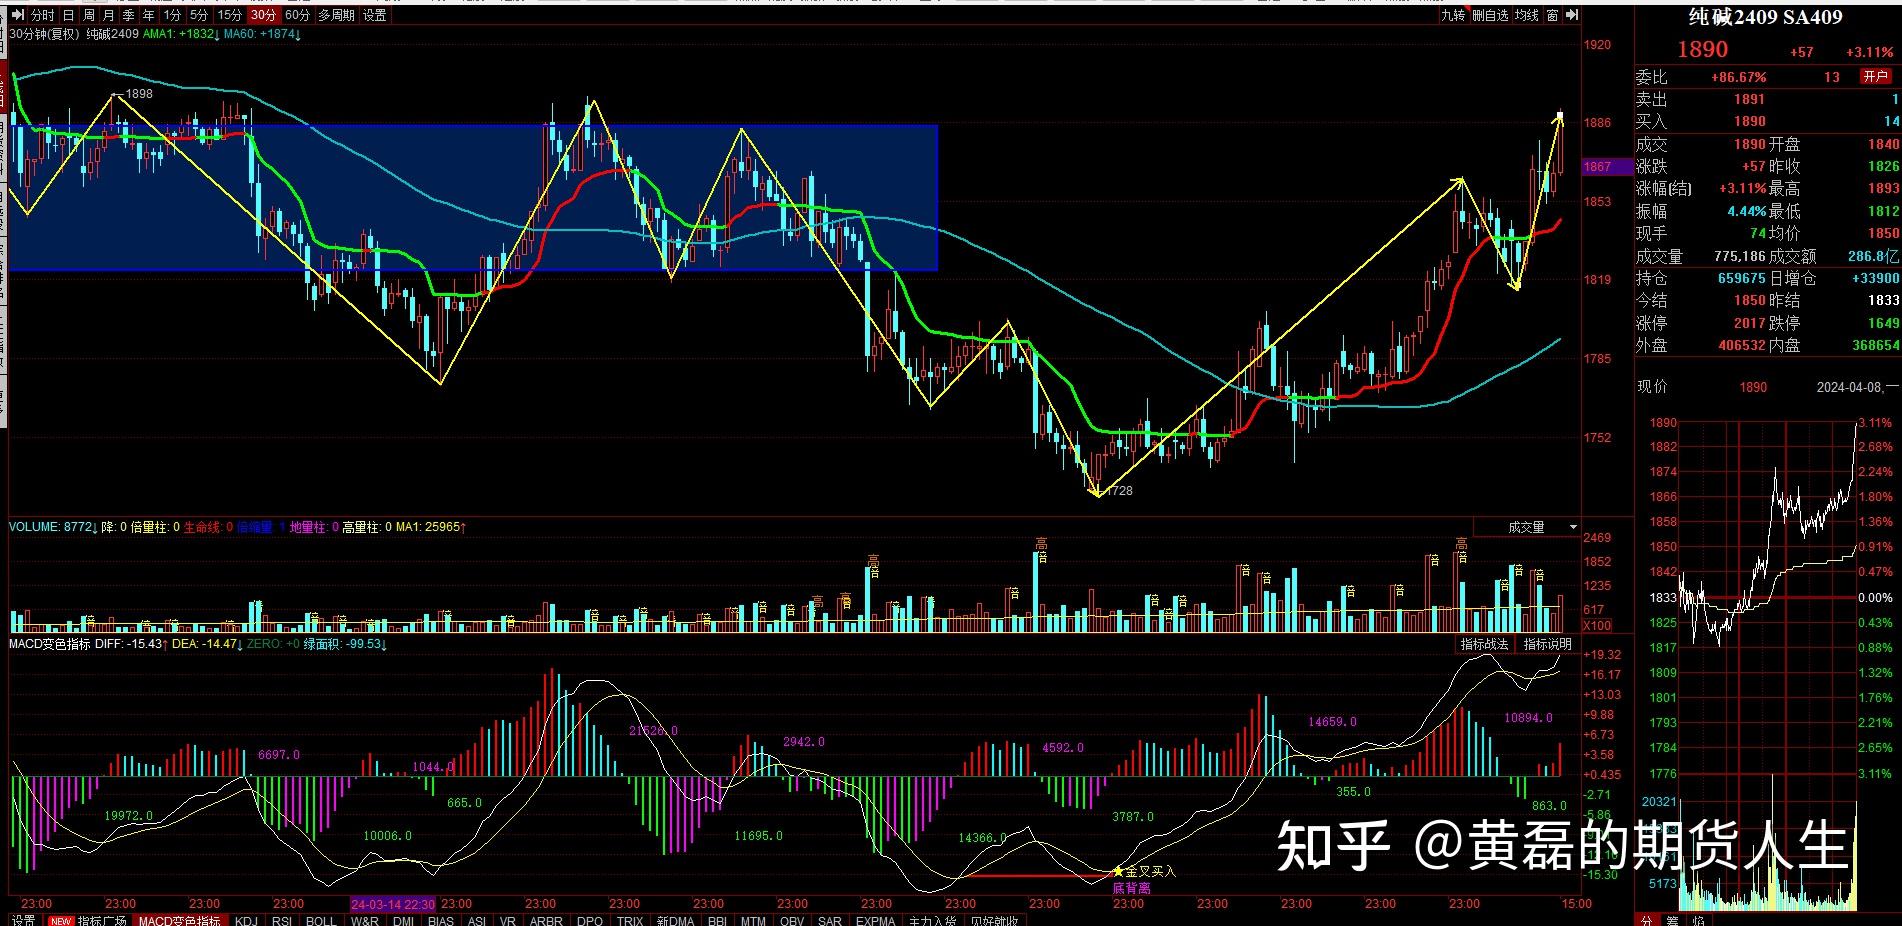Image resolution: width=1902 pixels, height=926 pixels.
Task: Click 删自选 to remove from watchlist
Action: (1490, 15)
